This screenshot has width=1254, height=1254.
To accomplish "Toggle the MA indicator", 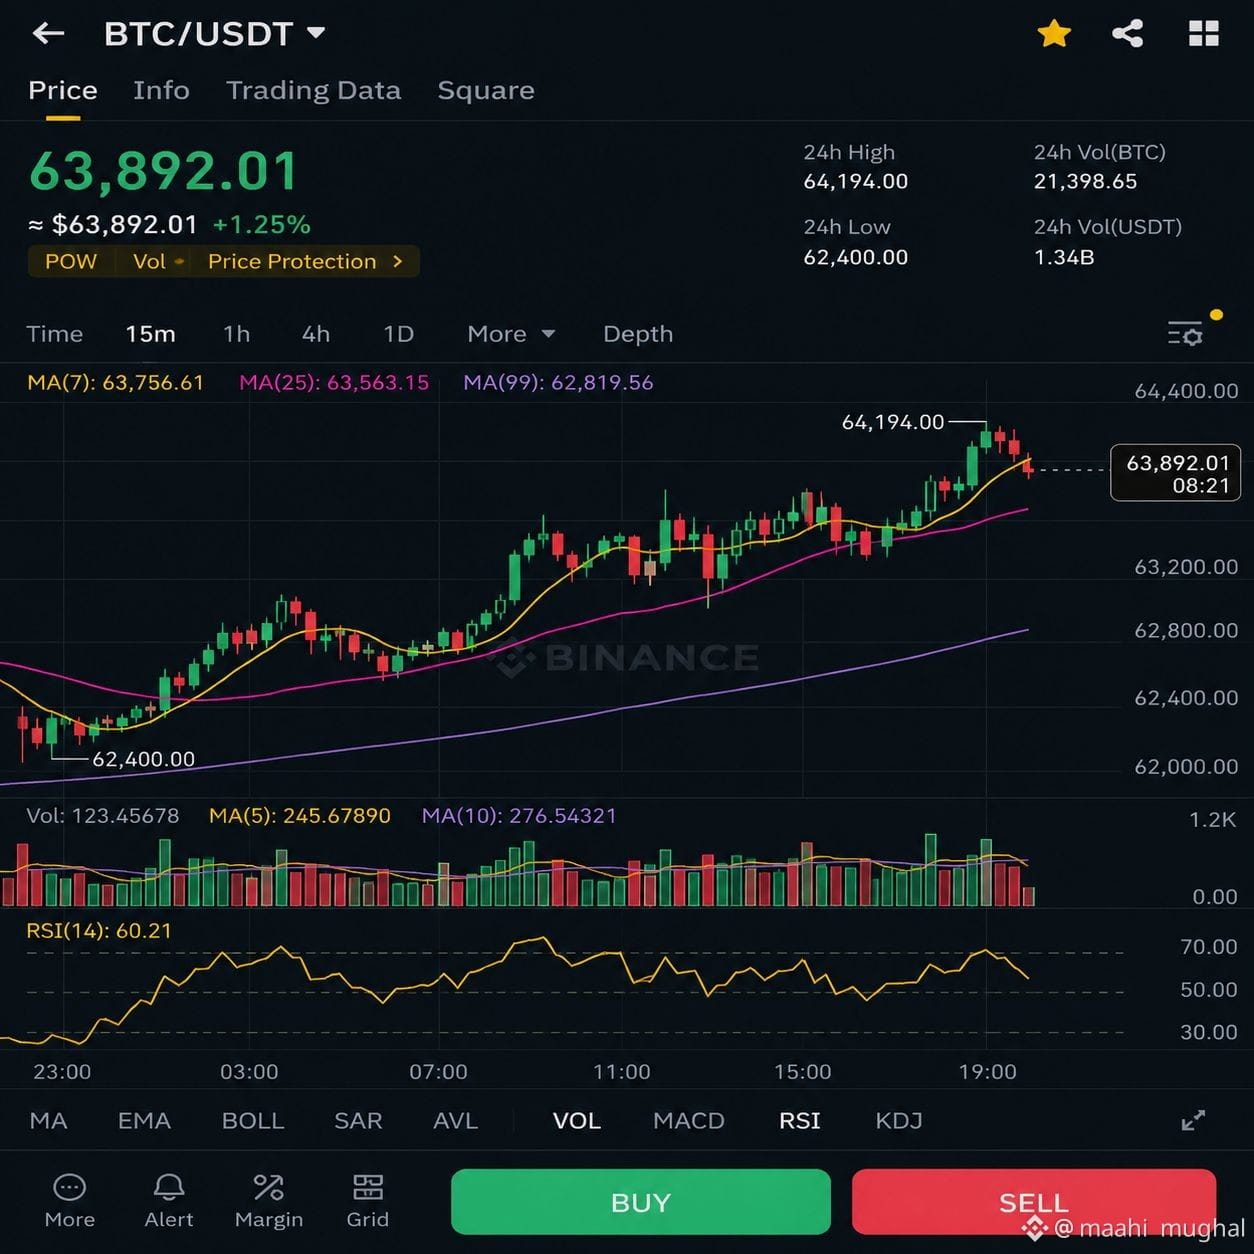I will [49, 1121].
